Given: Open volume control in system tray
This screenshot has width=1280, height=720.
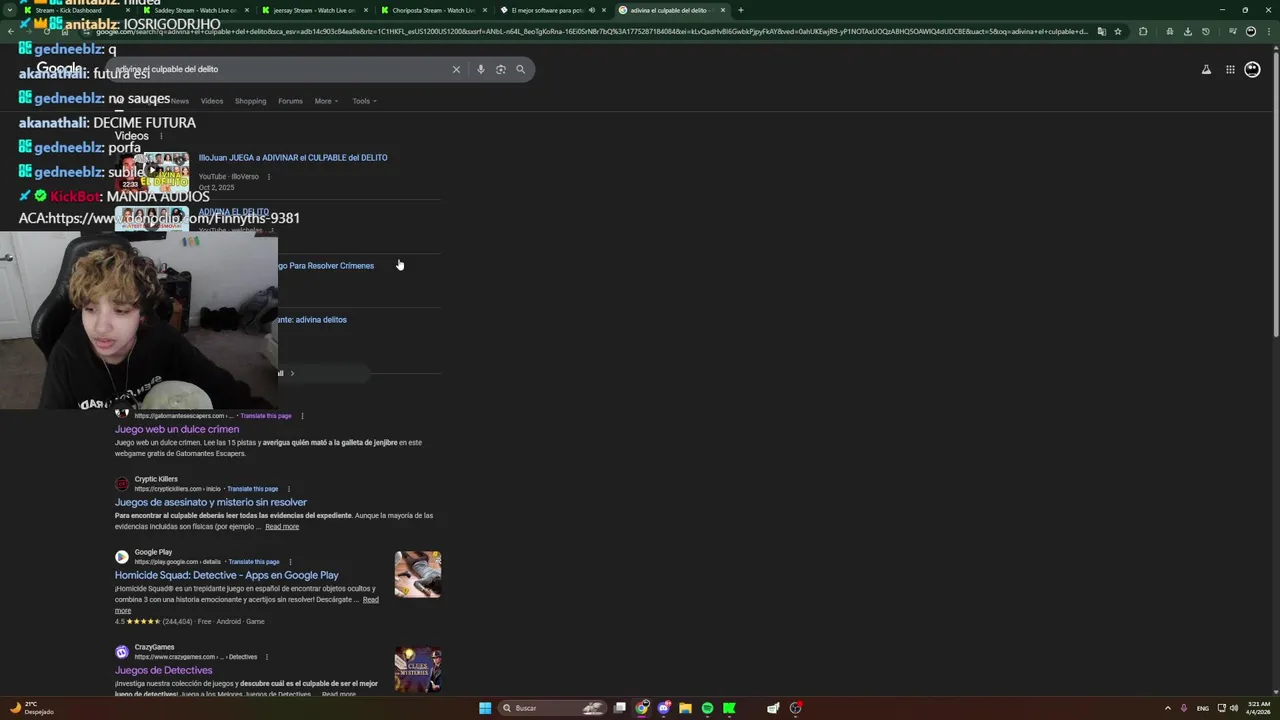Looking at the screenshot, I should pos(1233,708).
